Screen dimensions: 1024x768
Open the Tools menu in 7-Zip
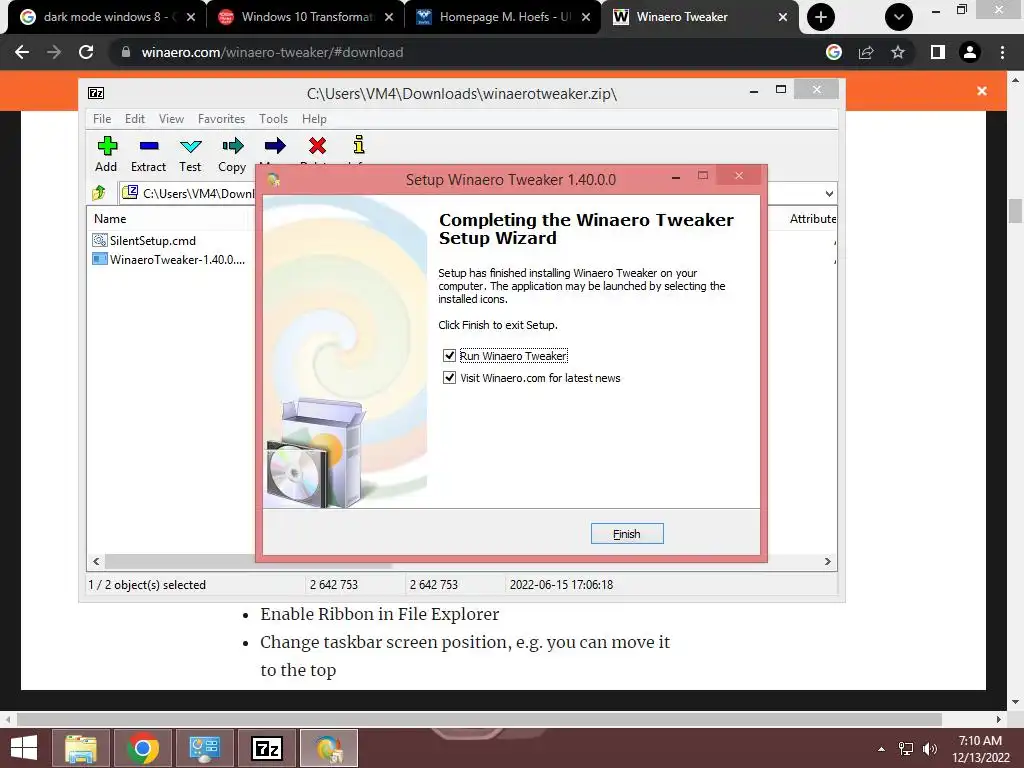point(273,119)
